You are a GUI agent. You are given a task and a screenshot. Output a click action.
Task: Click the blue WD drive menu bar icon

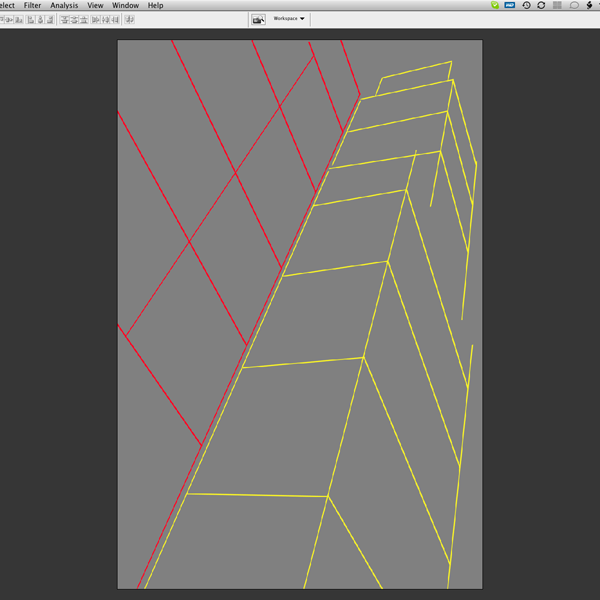[510, 5]
